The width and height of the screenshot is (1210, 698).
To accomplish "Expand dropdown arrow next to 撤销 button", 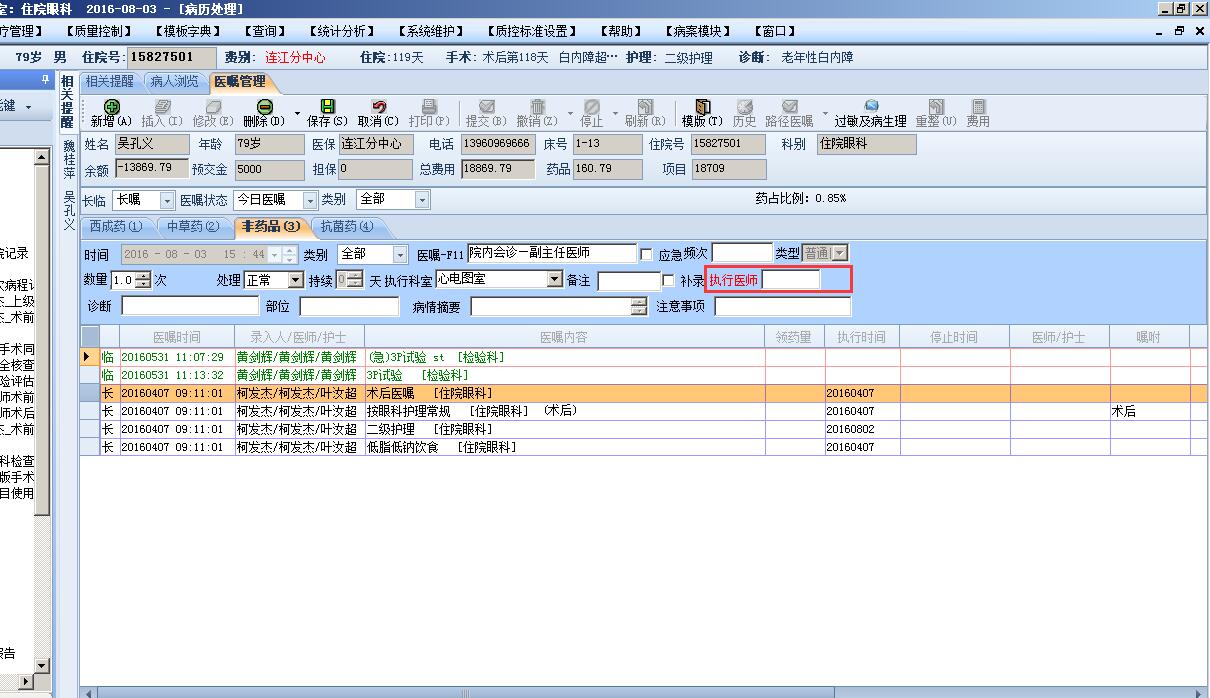I will pyautogui.click(x=570, y=113).
